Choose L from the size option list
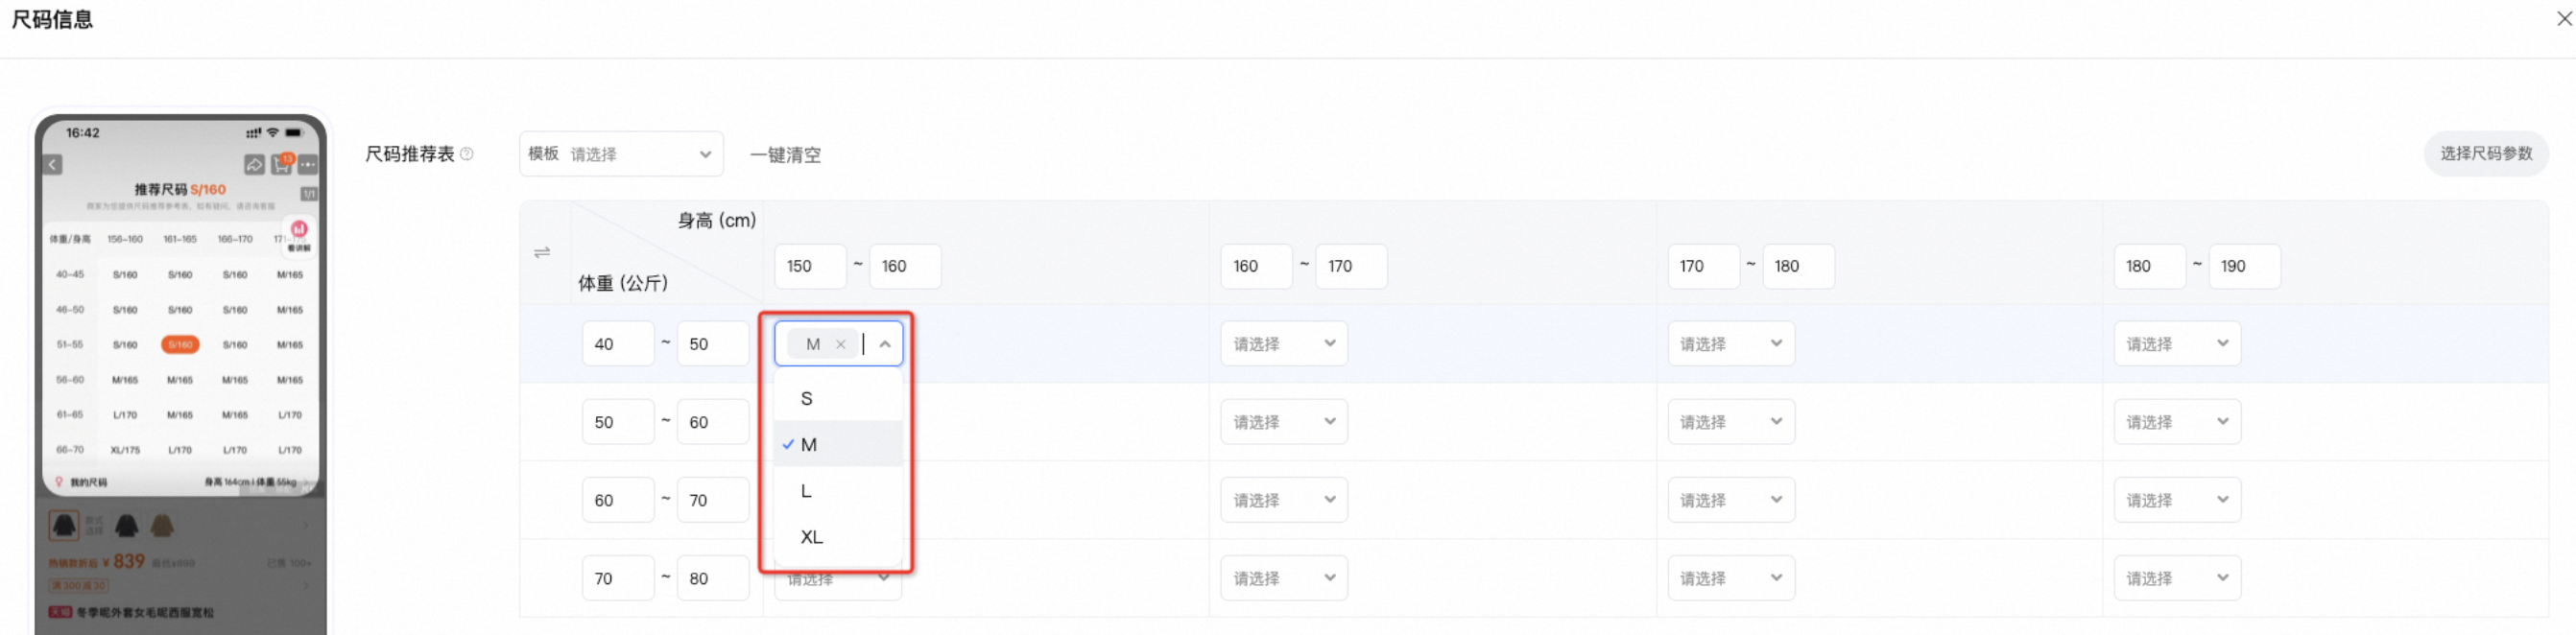The image size is (2576, 635). pos(838,491)
